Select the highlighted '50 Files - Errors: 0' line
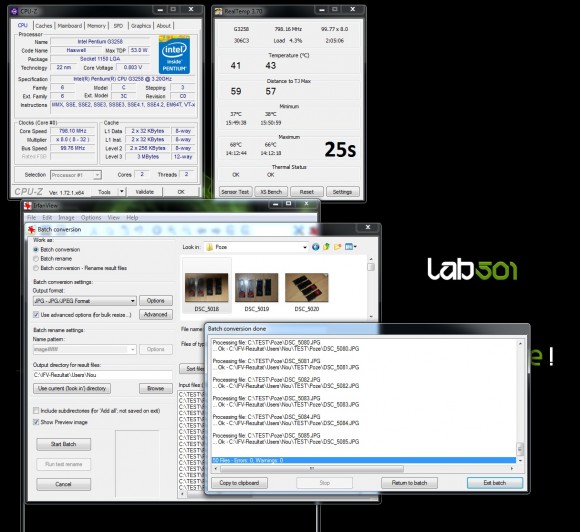The height and width of the screenshot is (532, 580). coord(364,460)
